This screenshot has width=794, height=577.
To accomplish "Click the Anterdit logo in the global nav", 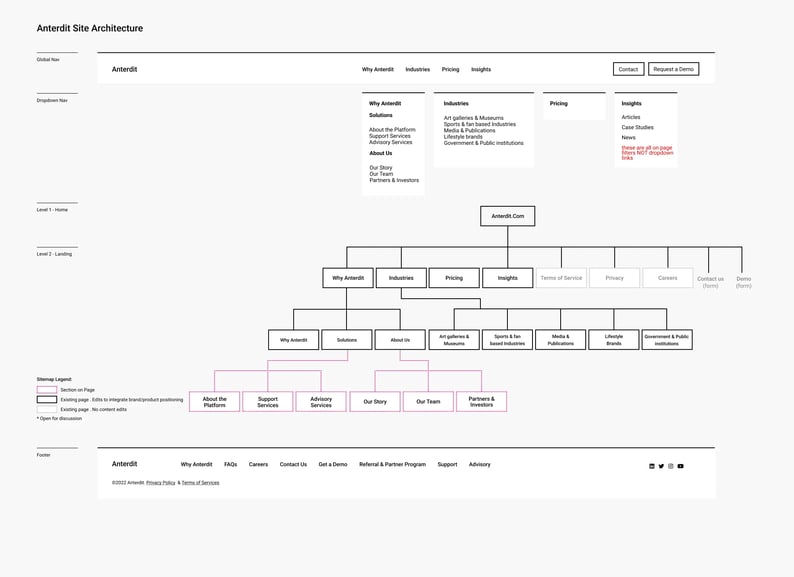I will coord(125,69).
